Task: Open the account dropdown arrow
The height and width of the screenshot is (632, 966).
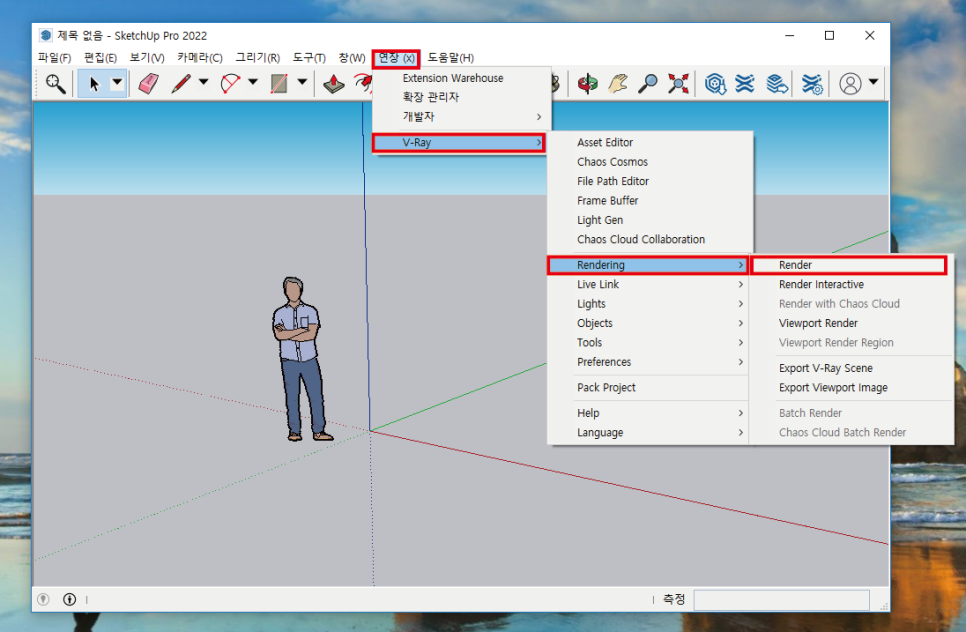Action: 873,82
